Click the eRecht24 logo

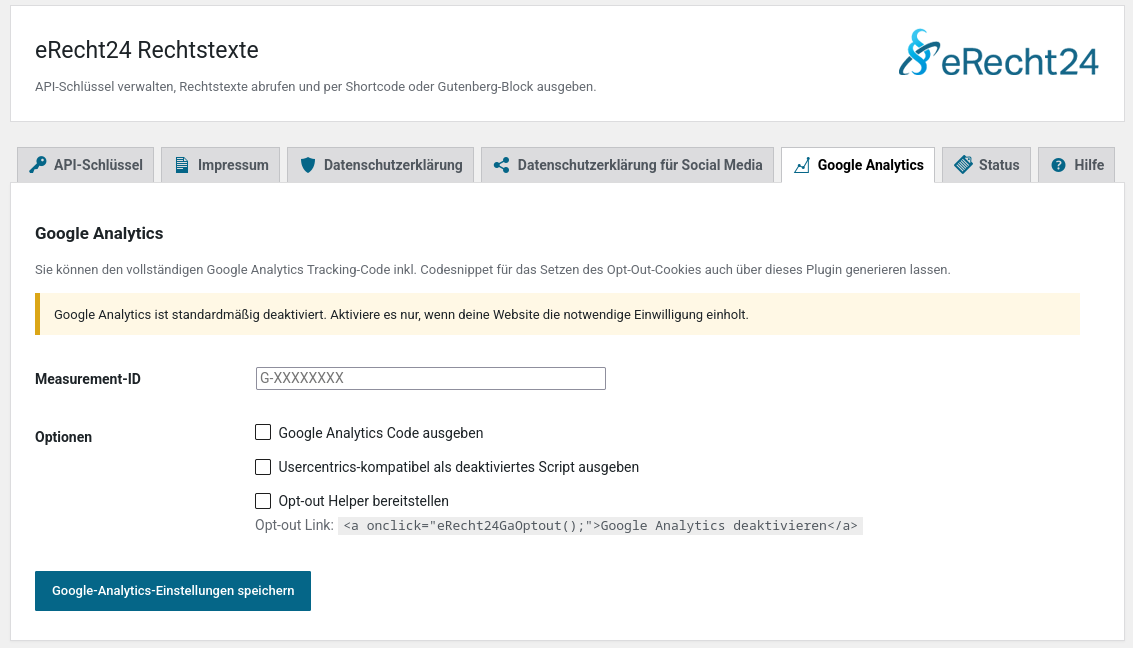[998, 53]
